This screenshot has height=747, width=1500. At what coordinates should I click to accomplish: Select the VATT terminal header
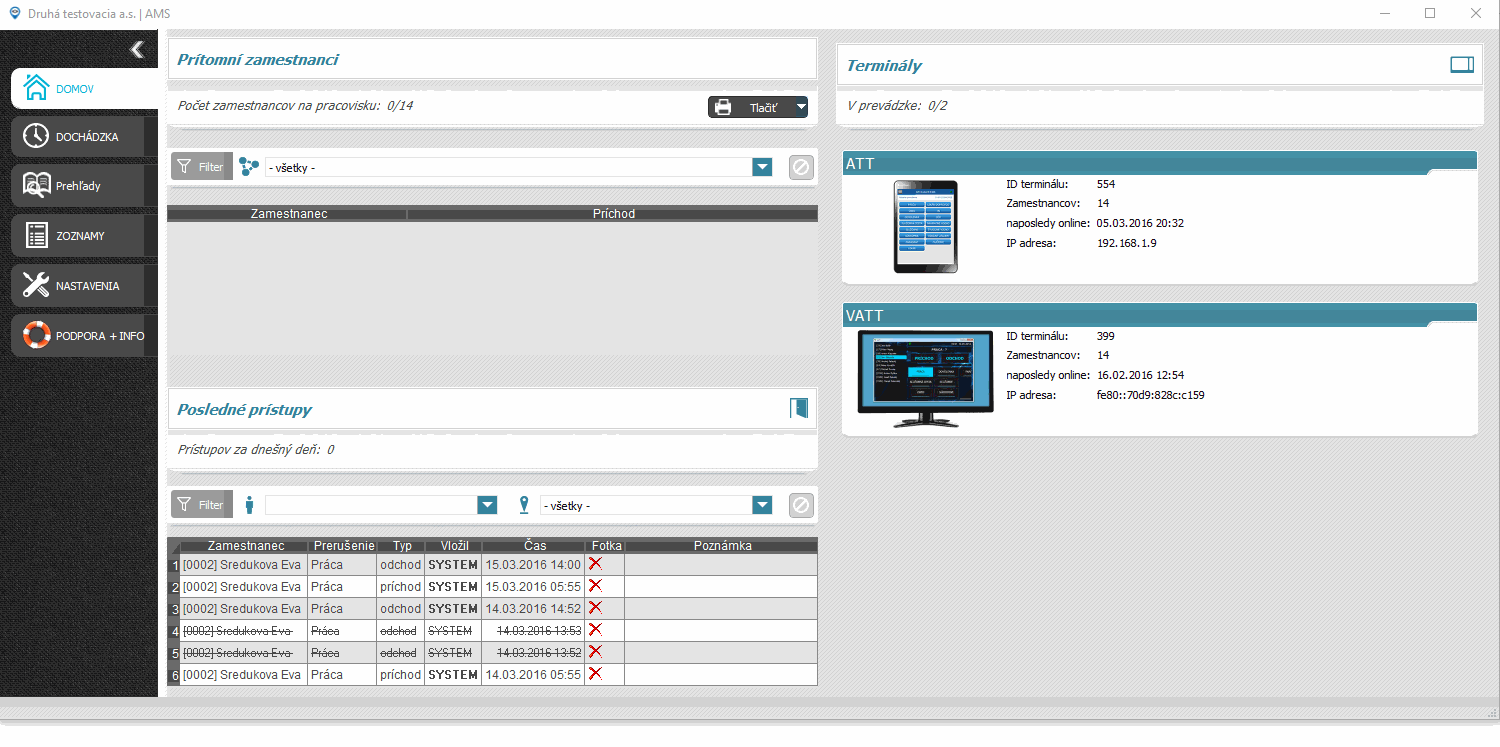1160,315
